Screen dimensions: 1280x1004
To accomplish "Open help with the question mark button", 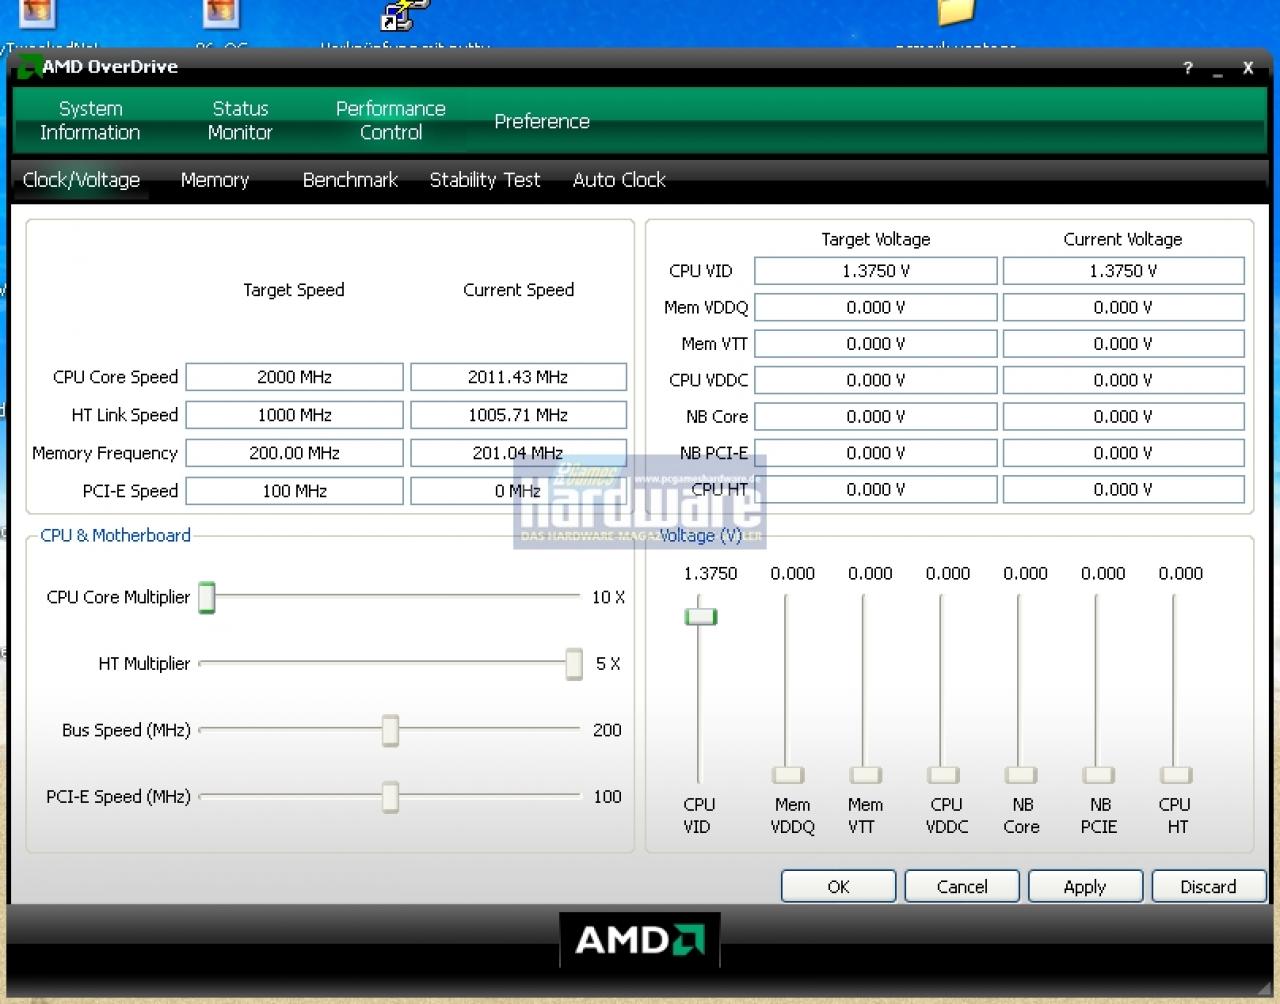I will (1188, 68).
